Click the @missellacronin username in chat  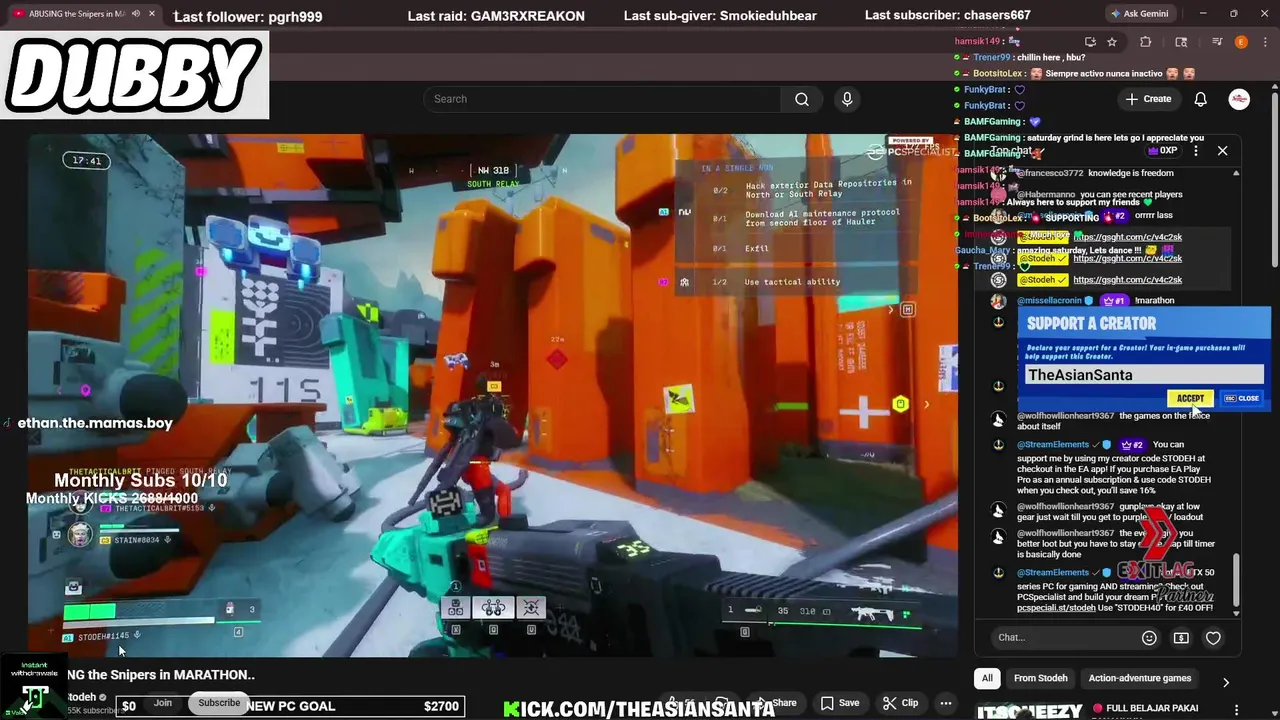pos(1050,301)
